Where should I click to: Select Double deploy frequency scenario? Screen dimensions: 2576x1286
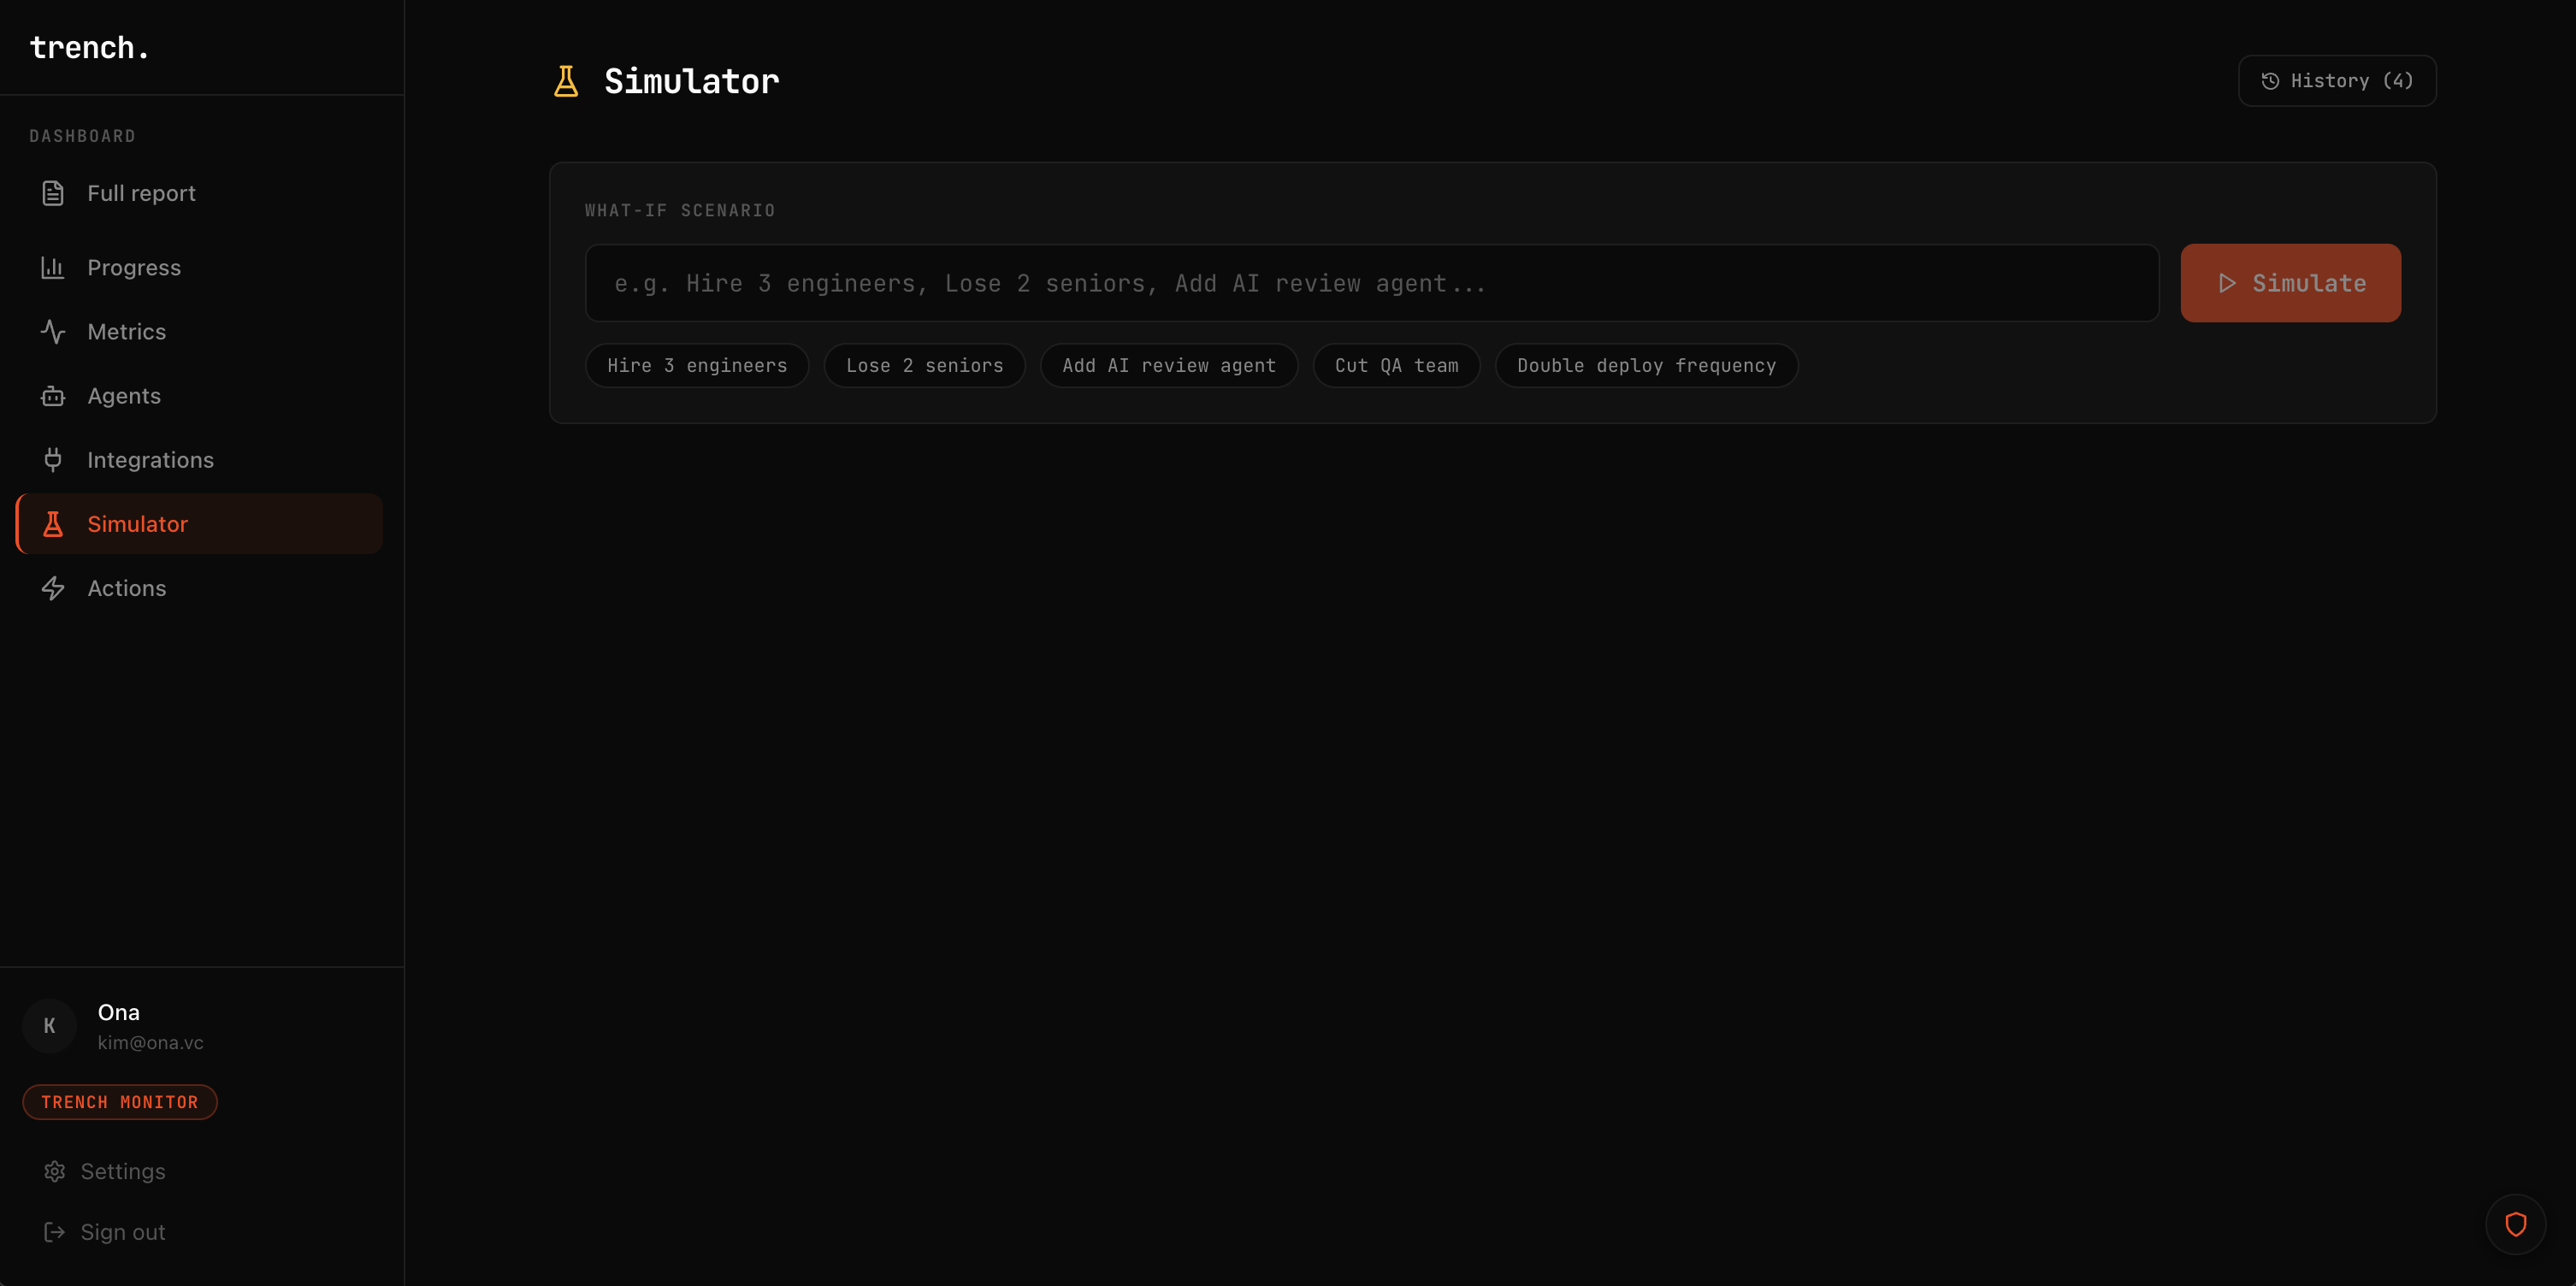coord(1645,366)
